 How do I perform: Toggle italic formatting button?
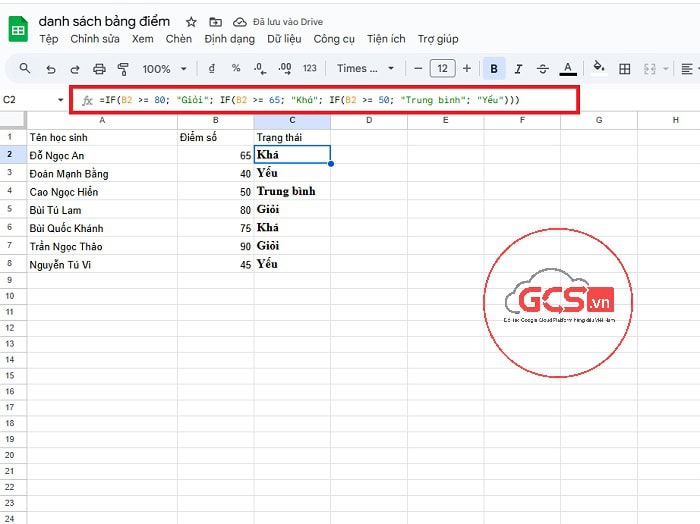519,69
